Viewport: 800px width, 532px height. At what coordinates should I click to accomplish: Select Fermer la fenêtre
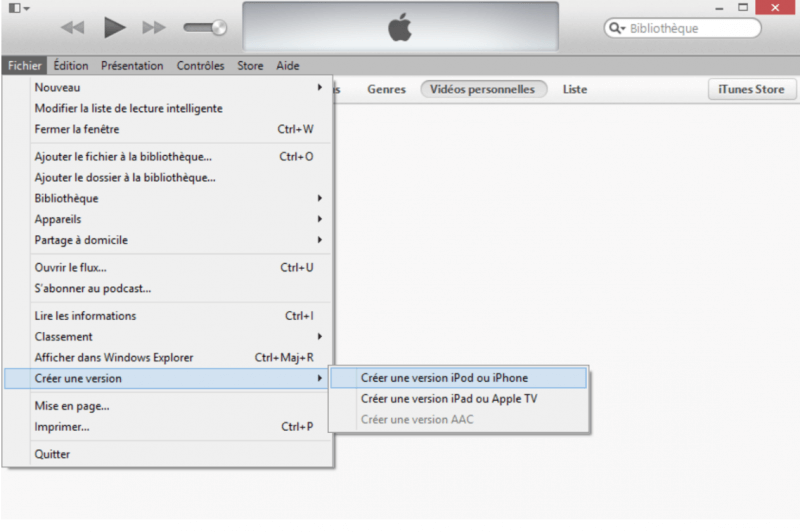click(167, 129)
